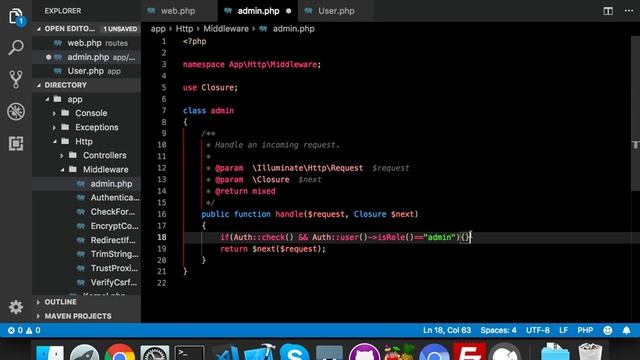Select web.php in Open Editors
Screen dimensions: 640x360
pyautogui.click(x=87, y=43)
